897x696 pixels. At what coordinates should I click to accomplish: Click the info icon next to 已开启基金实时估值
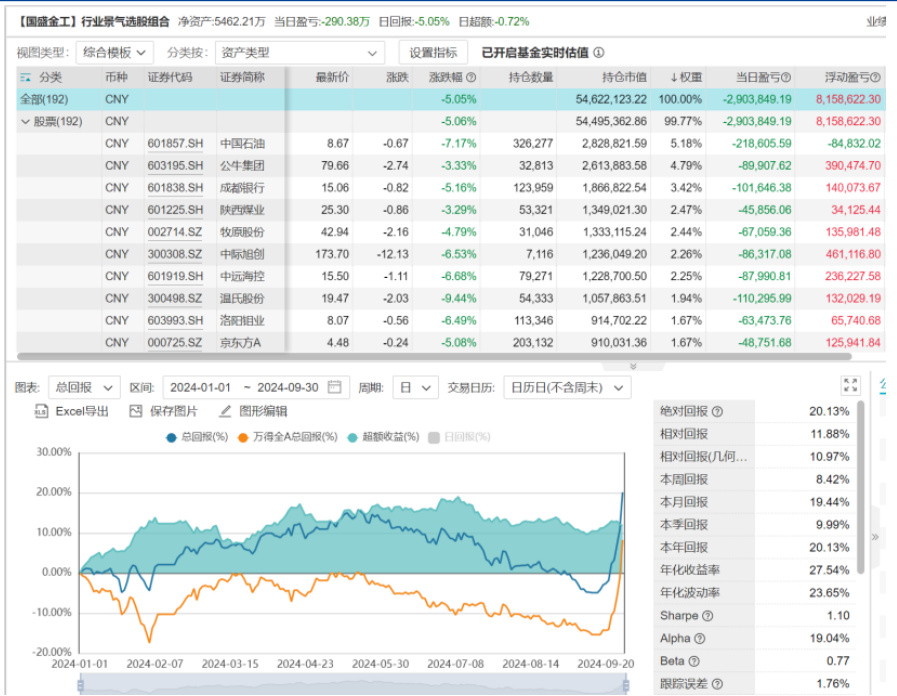tap(599, 53)
